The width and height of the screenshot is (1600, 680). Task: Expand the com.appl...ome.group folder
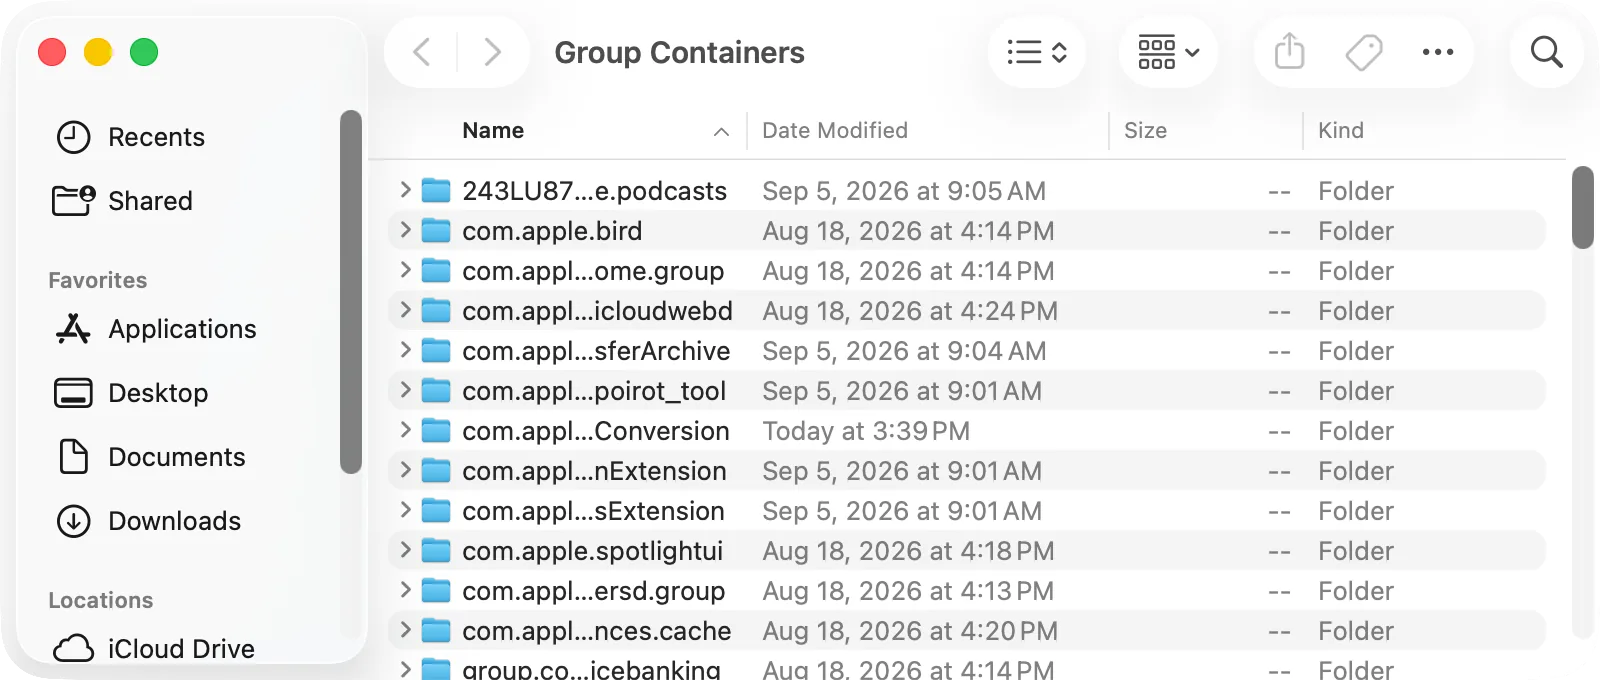pyautogui.click(x=405, y=269)
